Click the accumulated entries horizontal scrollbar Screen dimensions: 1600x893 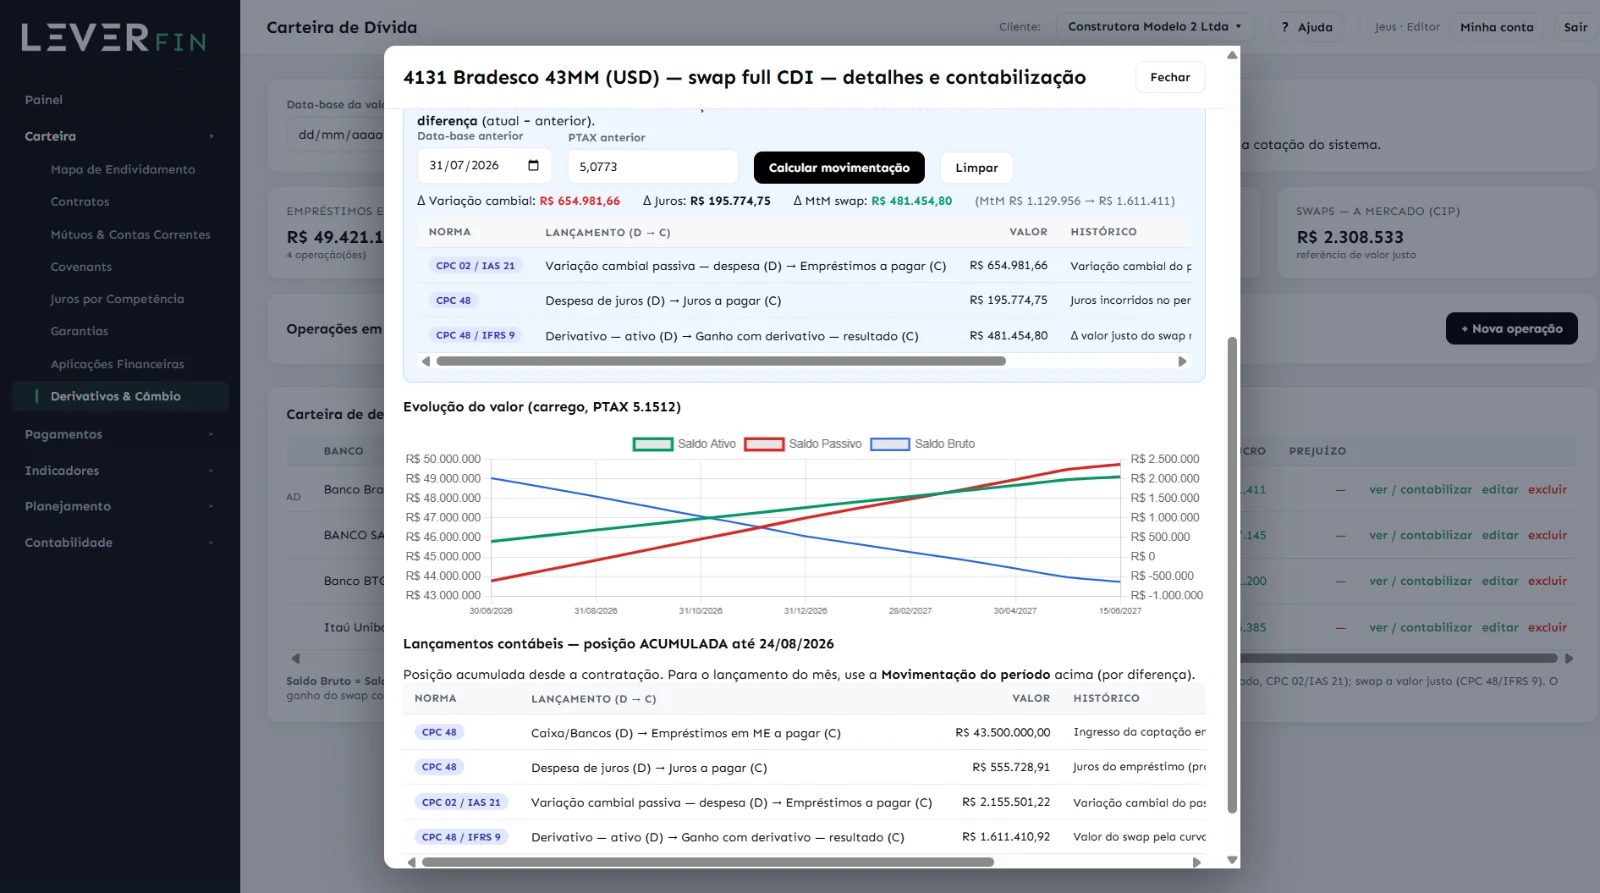707,862
